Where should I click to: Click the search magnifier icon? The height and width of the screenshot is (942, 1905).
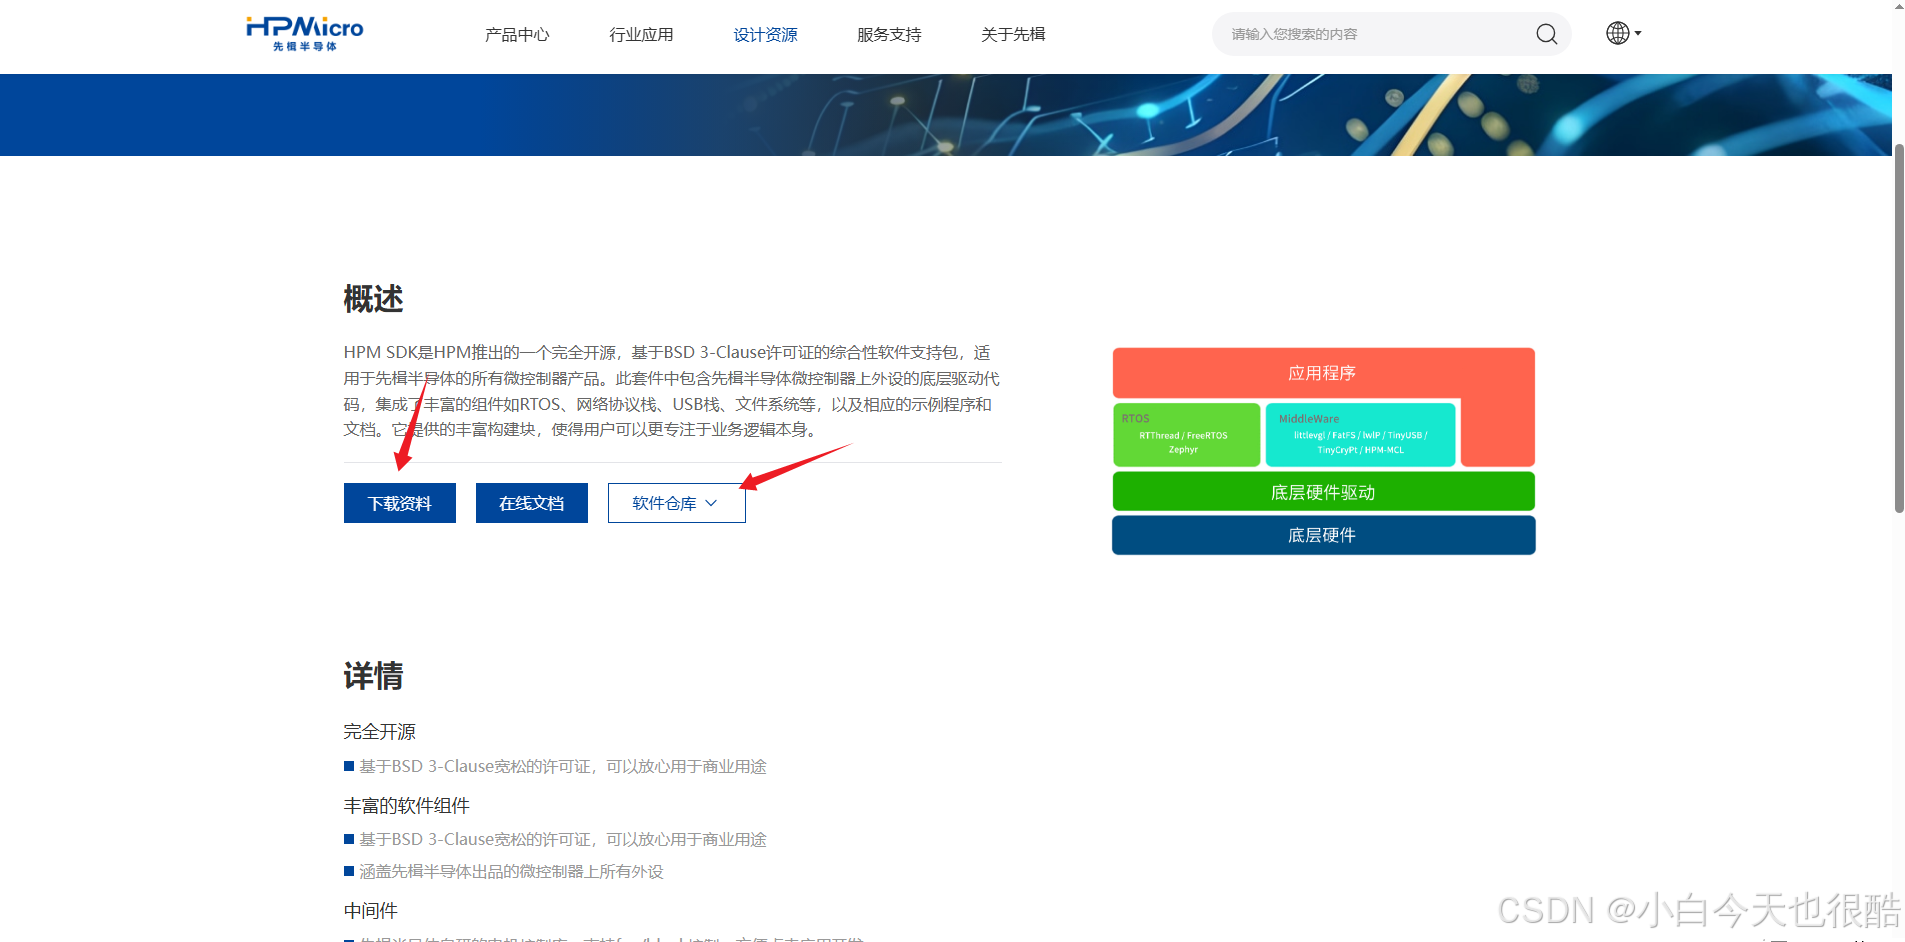point(1546,34)
